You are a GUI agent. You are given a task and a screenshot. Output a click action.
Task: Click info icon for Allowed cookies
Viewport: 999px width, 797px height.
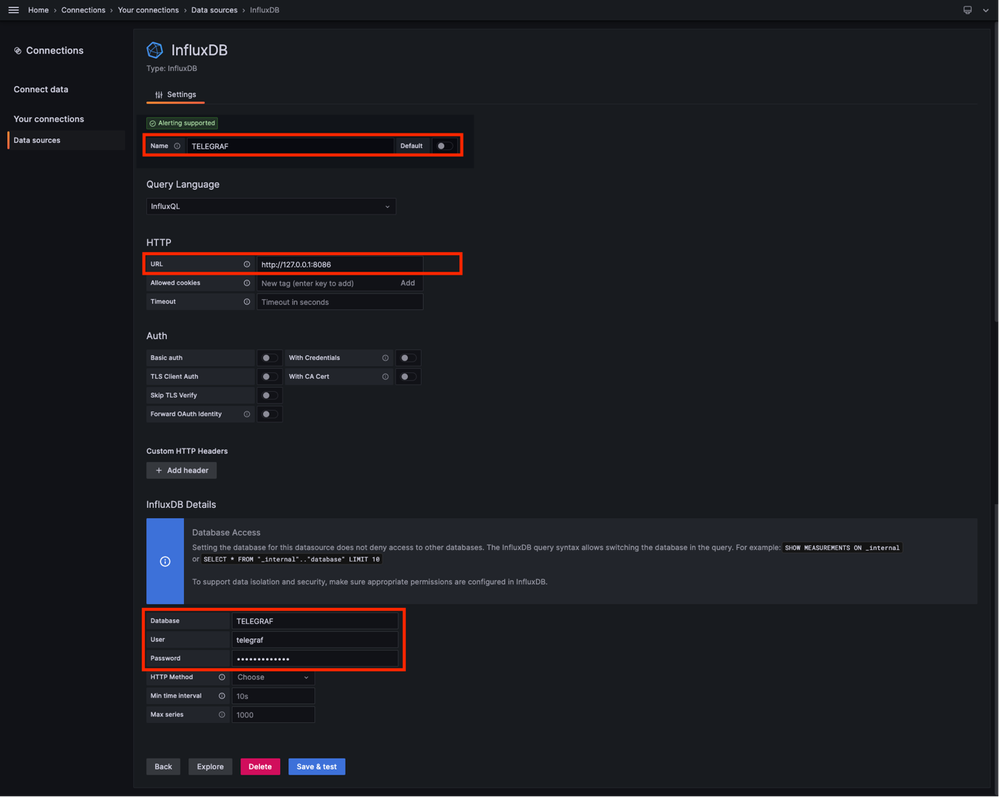coord(247,283)
